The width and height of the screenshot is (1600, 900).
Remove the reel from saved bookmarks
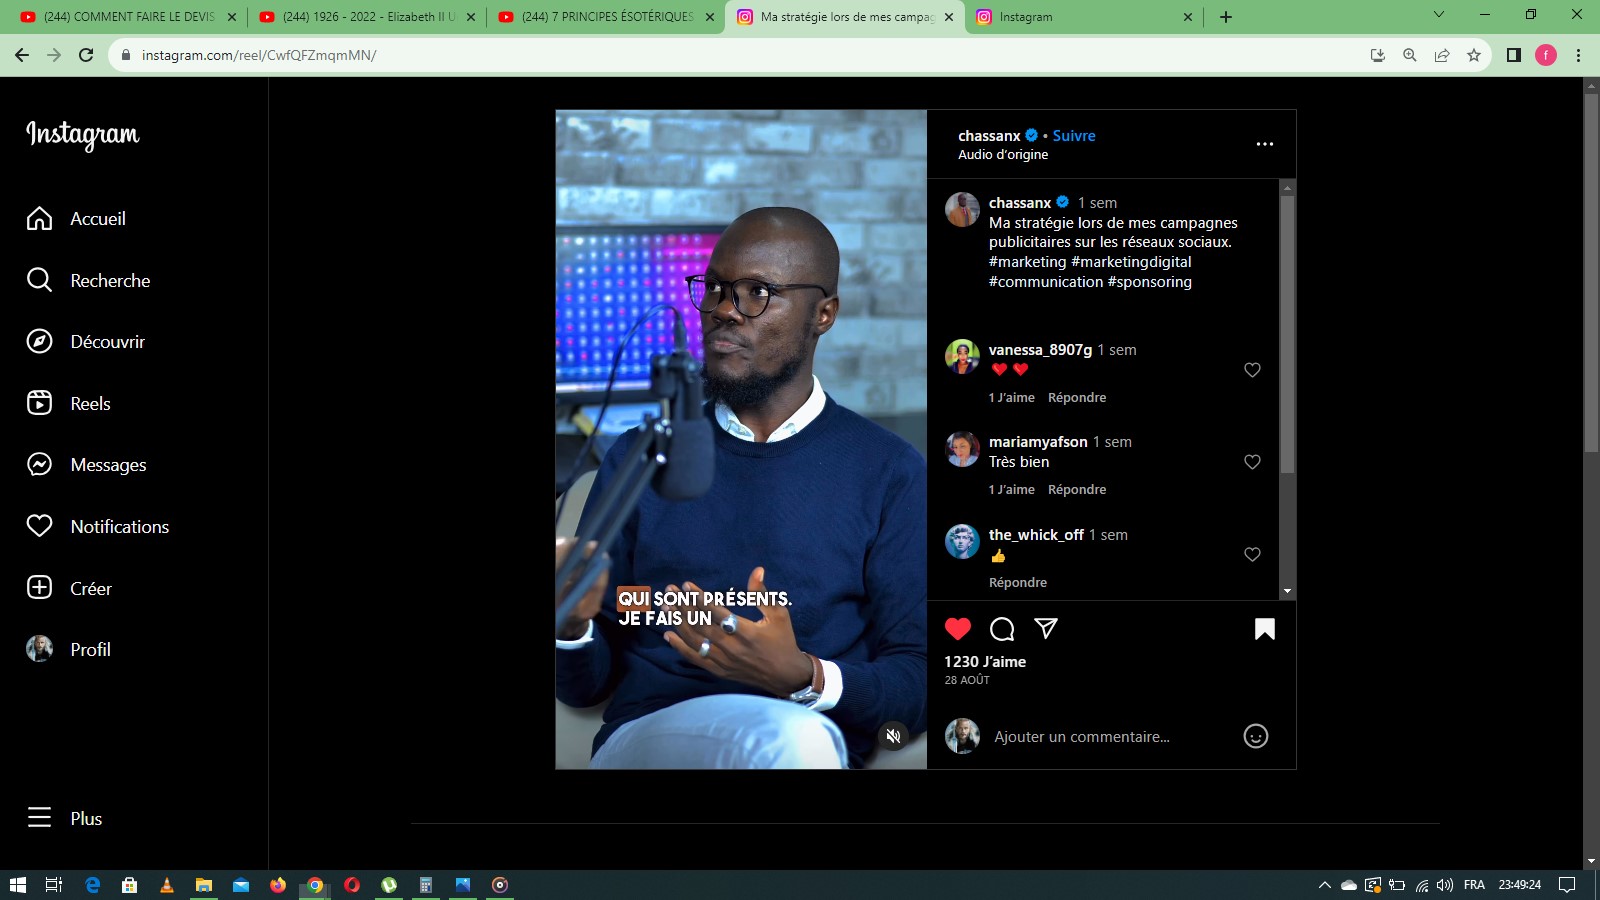point(1264,629)
